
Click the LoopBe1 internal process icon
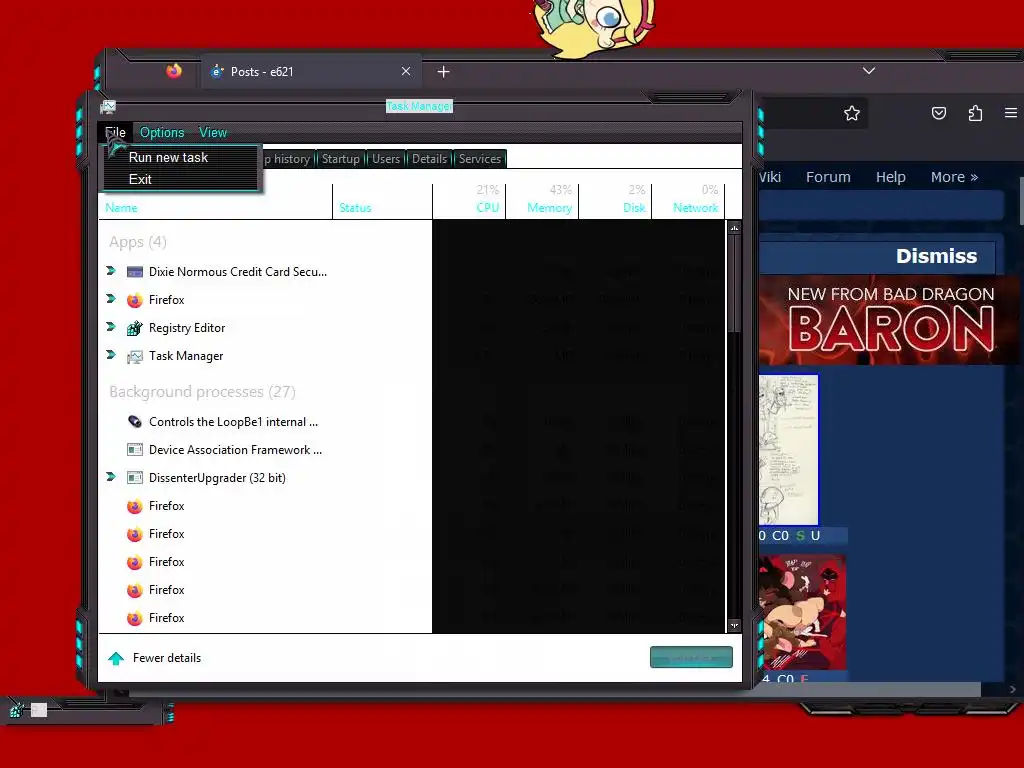[135, 422]
